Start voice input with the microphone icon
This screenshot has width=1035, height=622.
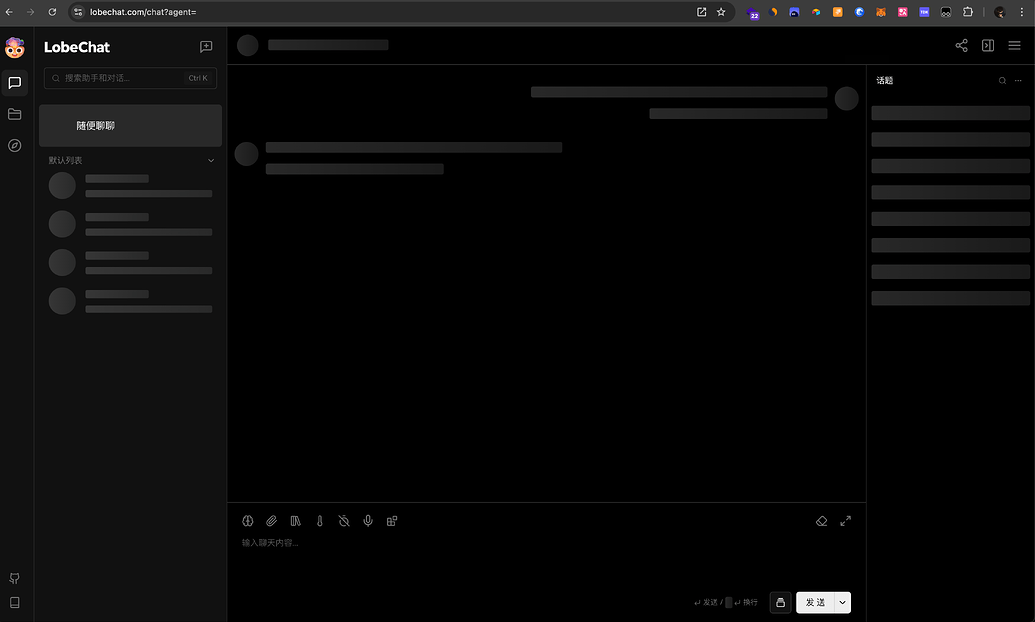coord(368,521)
